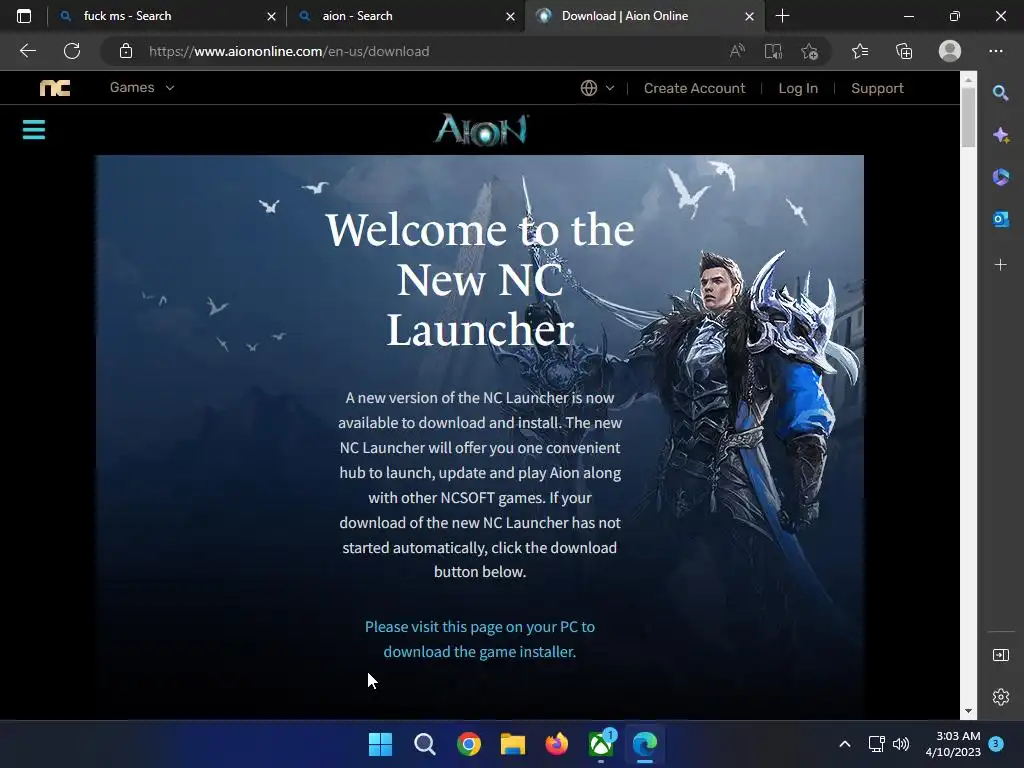Open File Explorer from the taskbar
The width and height of the screenshot is (1024, 768).
513,744
